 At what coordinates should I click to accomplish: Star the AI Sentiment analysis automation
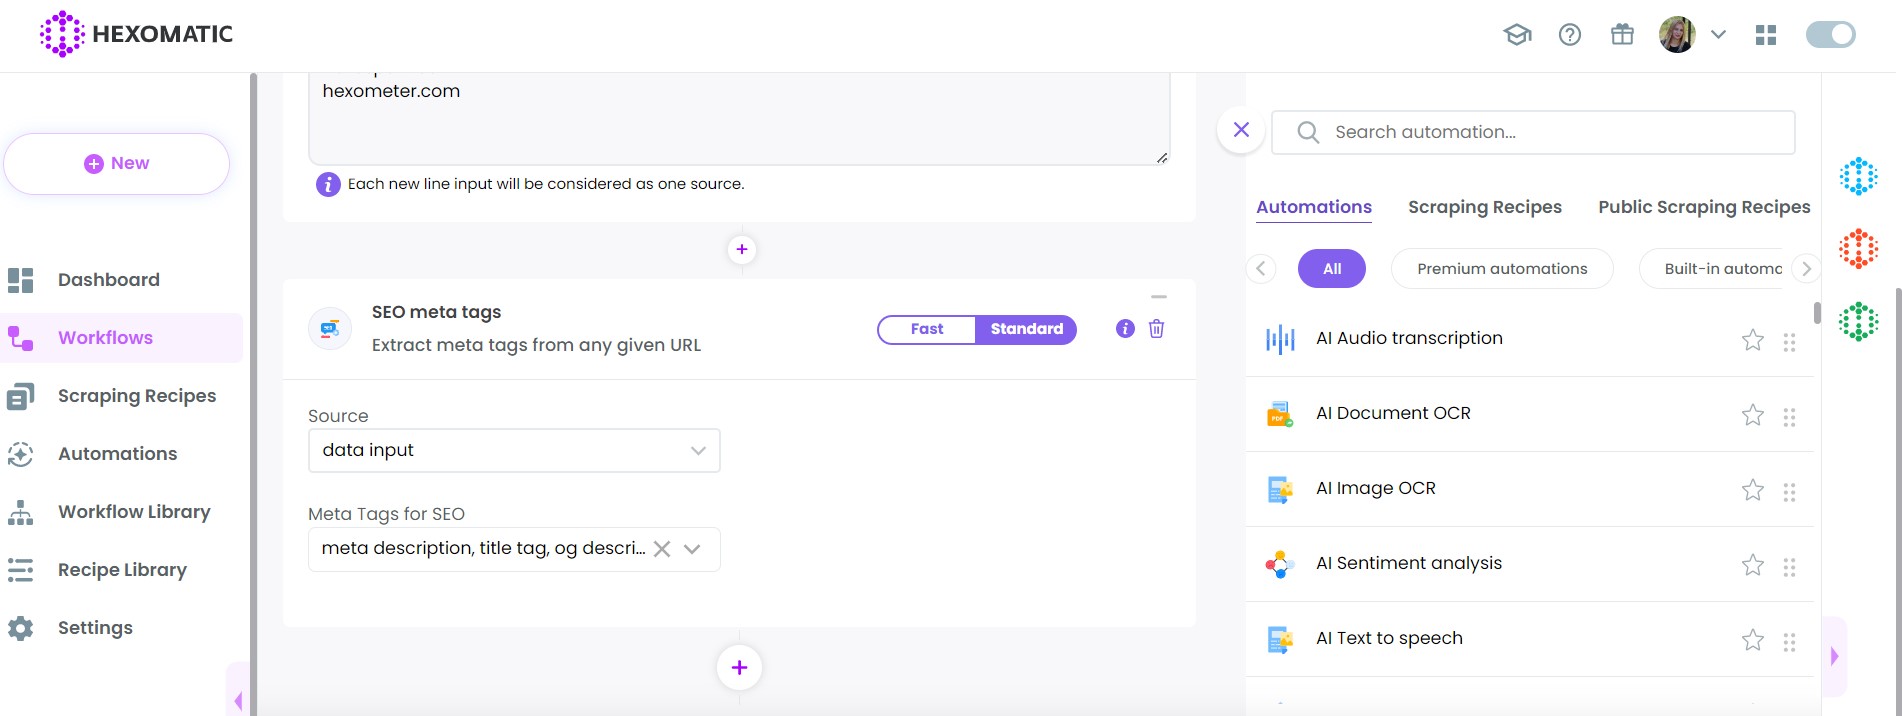pos(1752,565)
